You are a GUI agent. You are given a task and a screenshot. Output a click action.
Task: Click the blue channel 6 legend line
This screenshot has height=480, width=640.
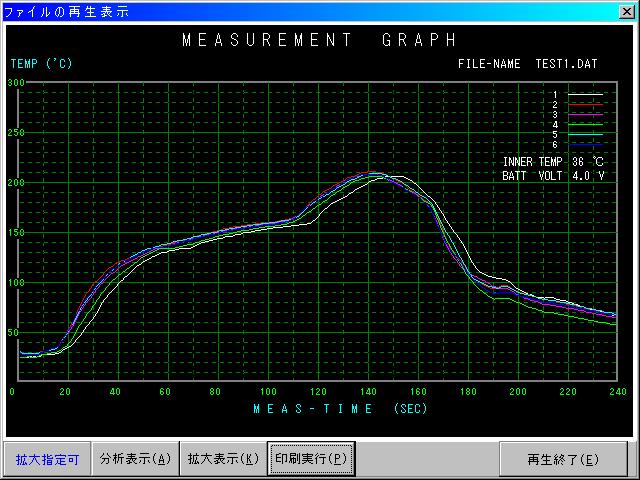585,144
